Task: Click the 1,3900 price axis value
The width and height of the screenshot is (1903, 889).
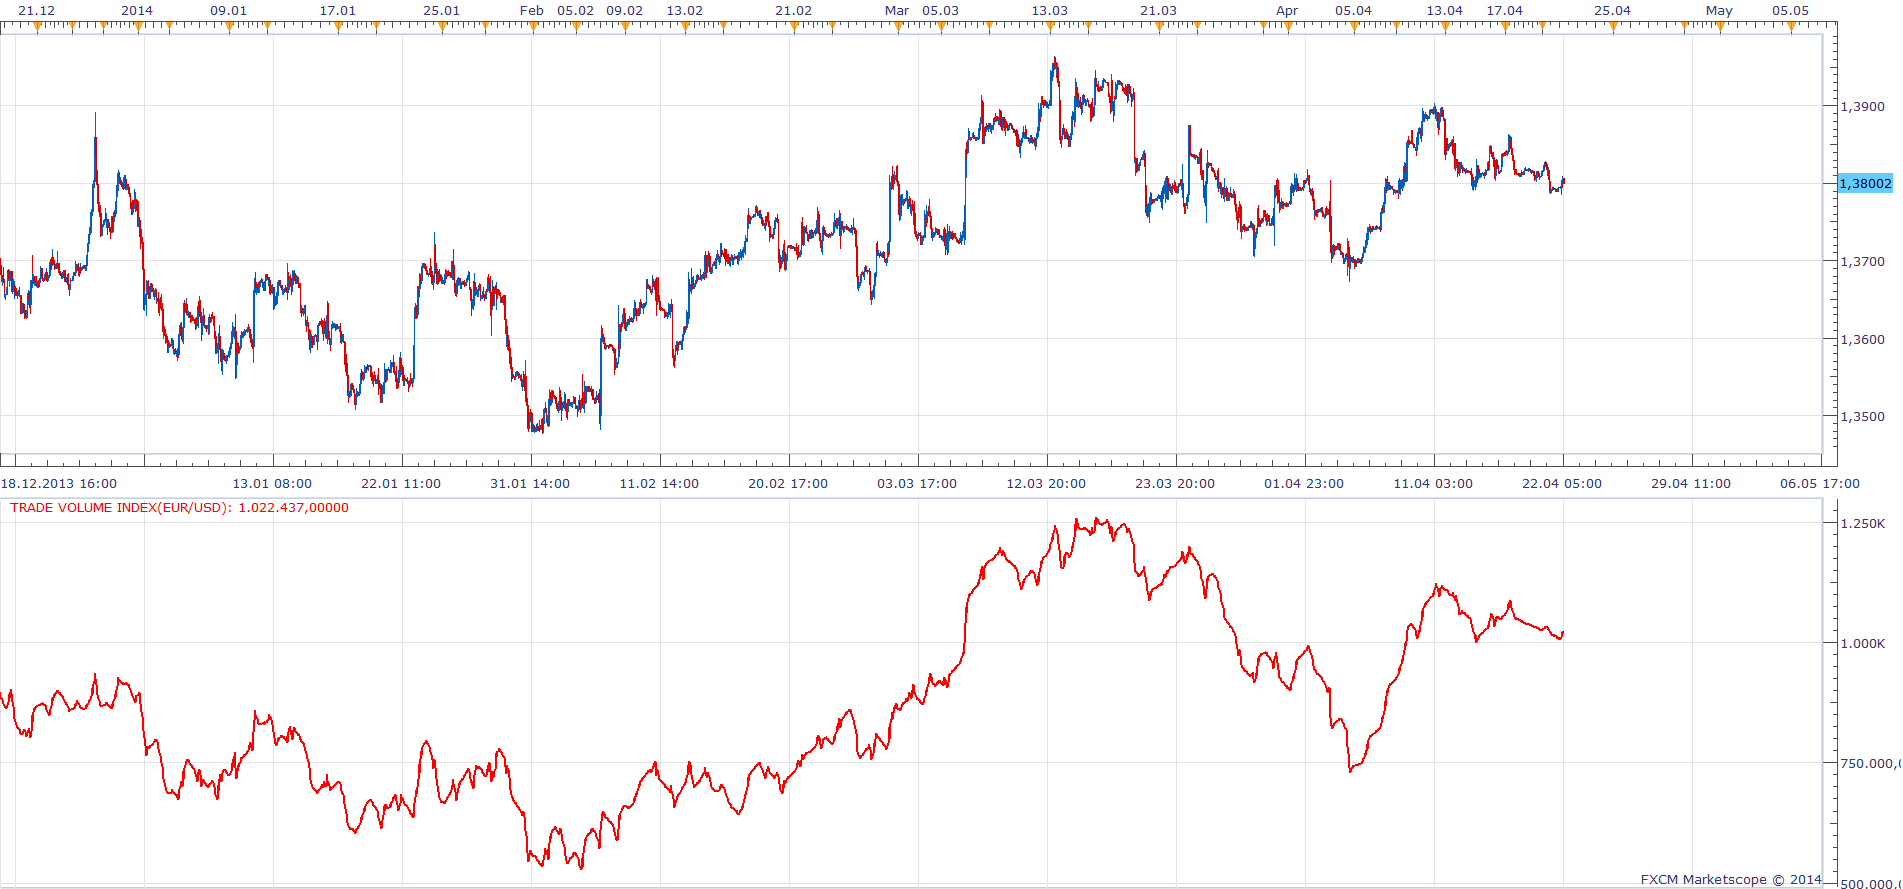Action: click(1862, 107)
